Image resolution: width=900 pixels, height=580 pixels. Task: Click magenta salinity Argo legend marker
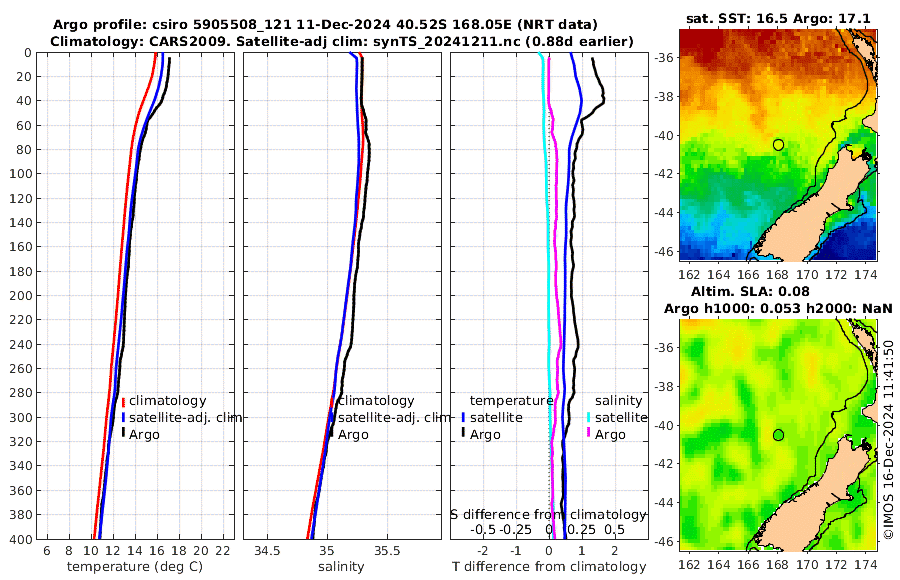(x=588, y=434)
